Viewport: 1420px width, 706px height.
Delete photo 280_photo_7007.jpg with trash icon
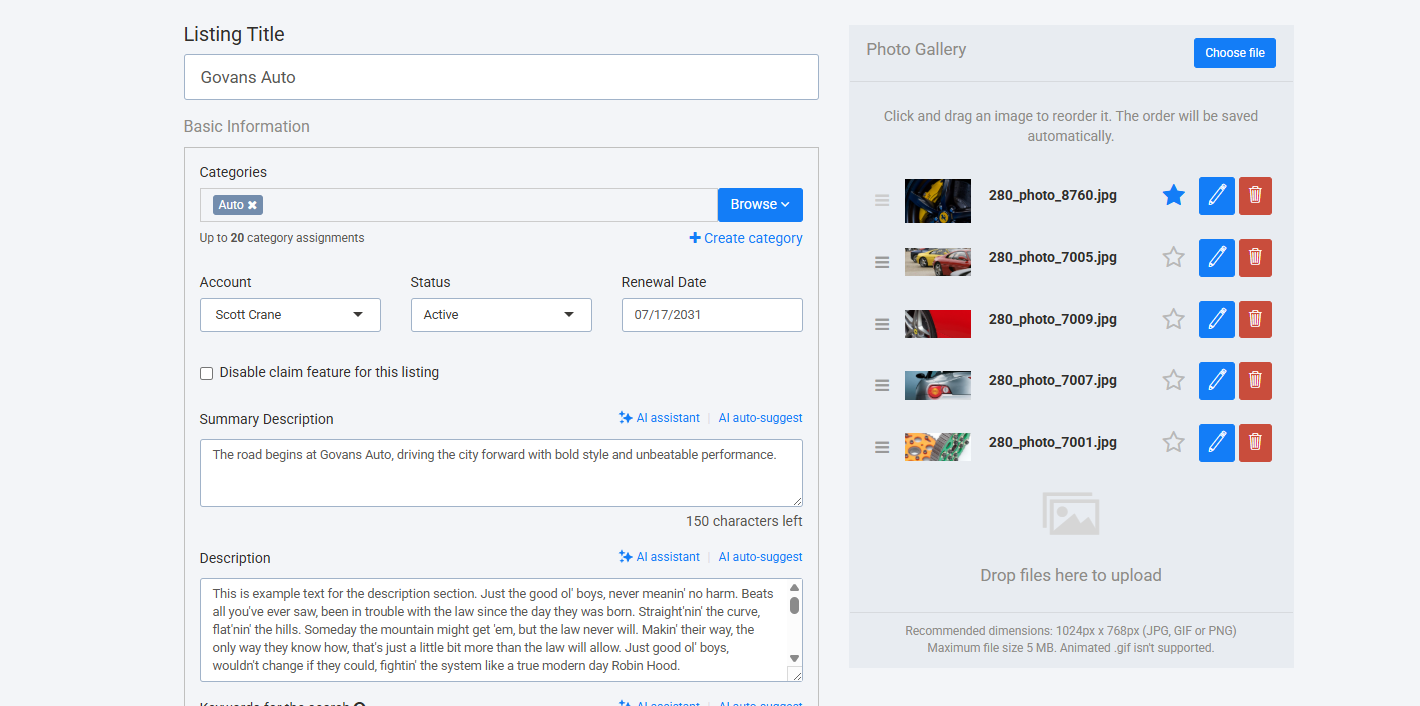[1255, 381]
